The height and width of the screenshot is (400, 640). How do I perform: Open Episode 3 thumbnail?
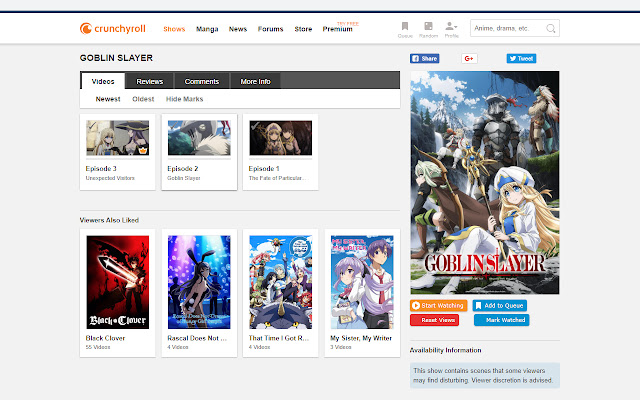pyautogui.click(x=118, y=138)
